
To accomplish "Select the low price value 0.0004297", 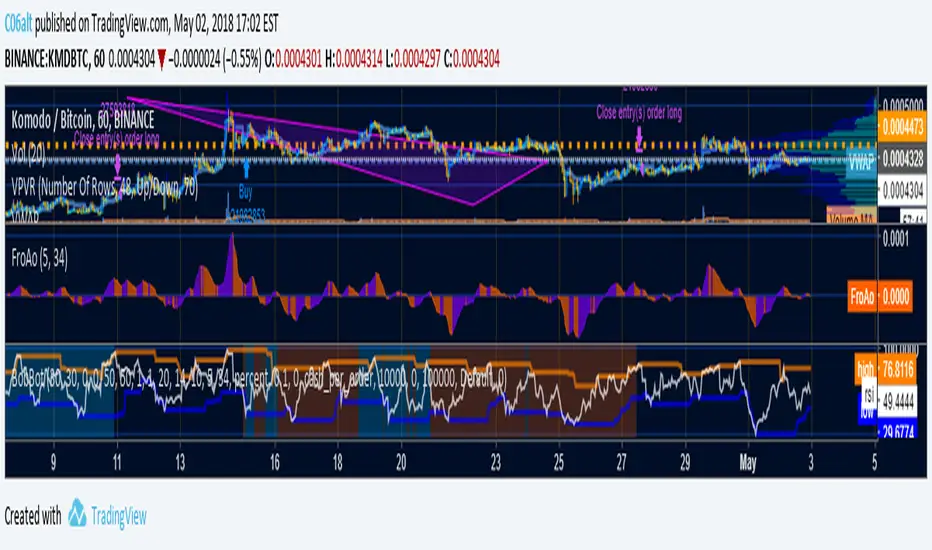I will 417,59.
